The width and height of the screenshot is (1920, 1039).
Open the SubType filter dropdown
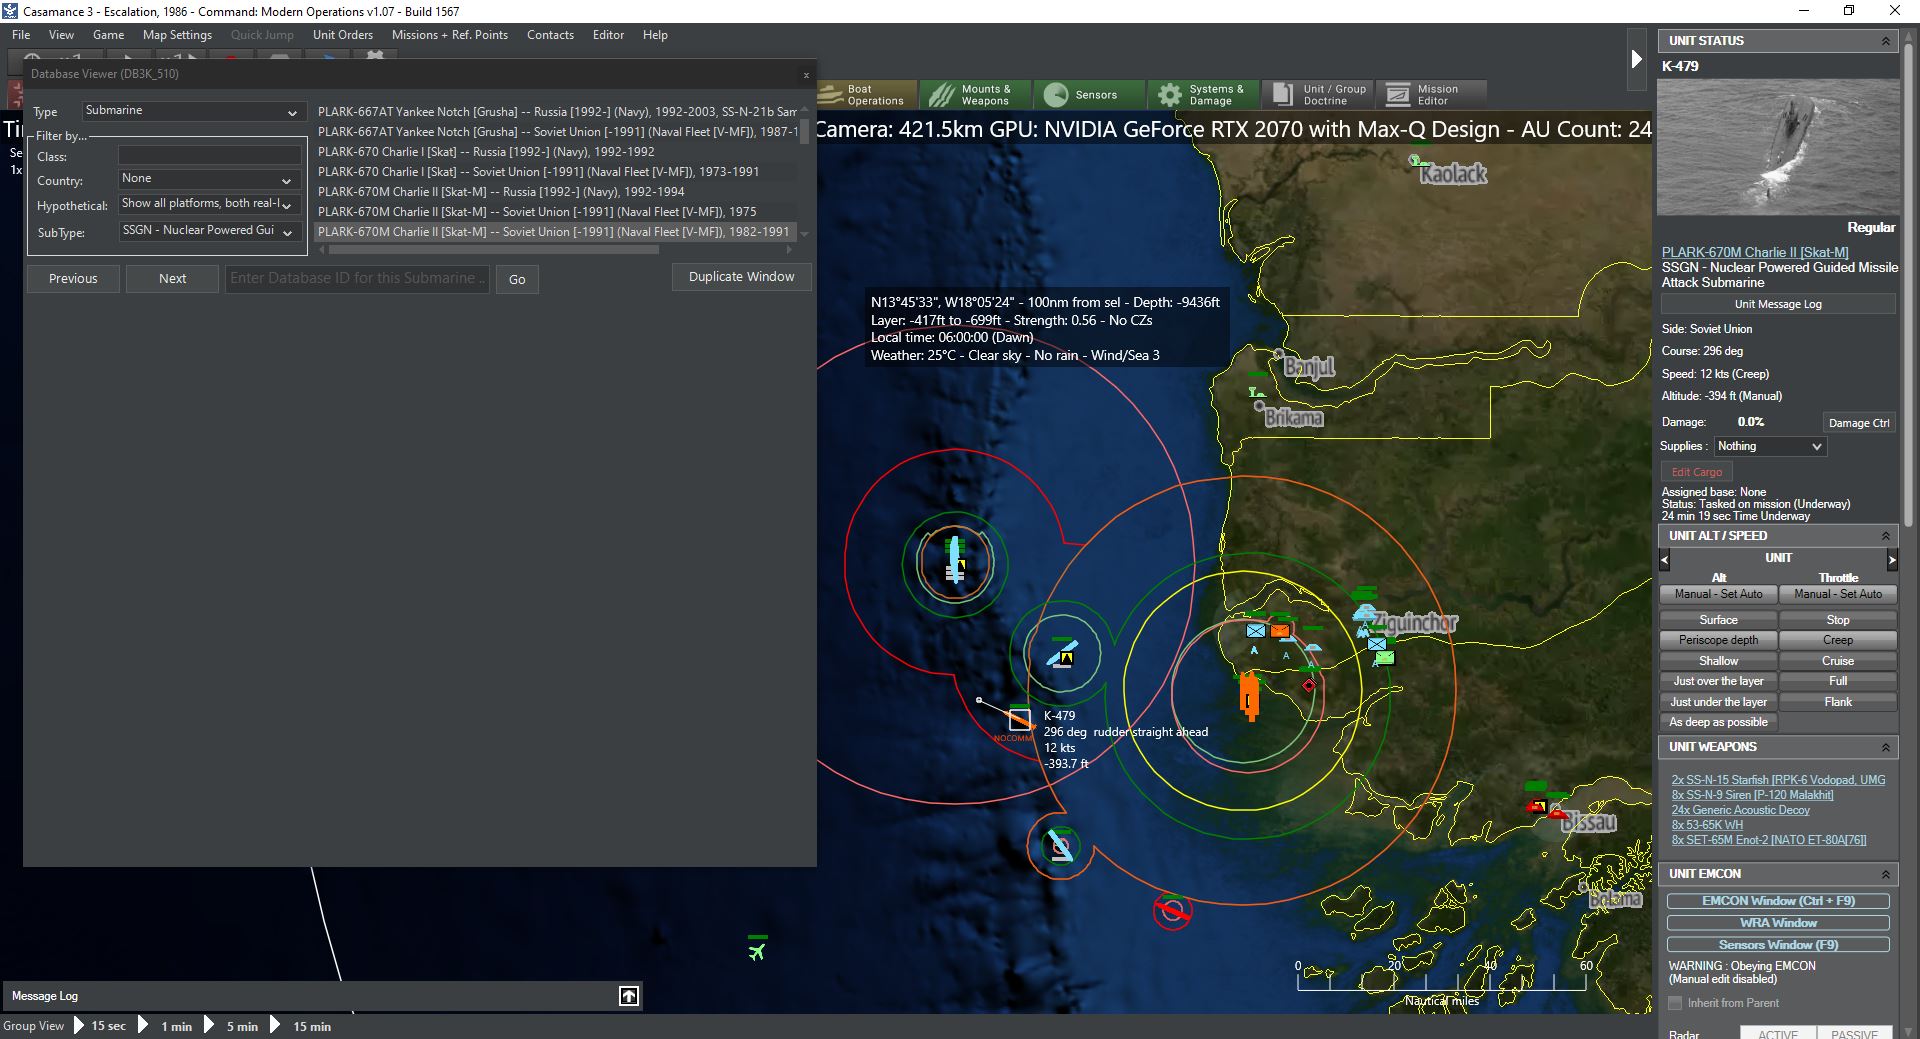209,231
